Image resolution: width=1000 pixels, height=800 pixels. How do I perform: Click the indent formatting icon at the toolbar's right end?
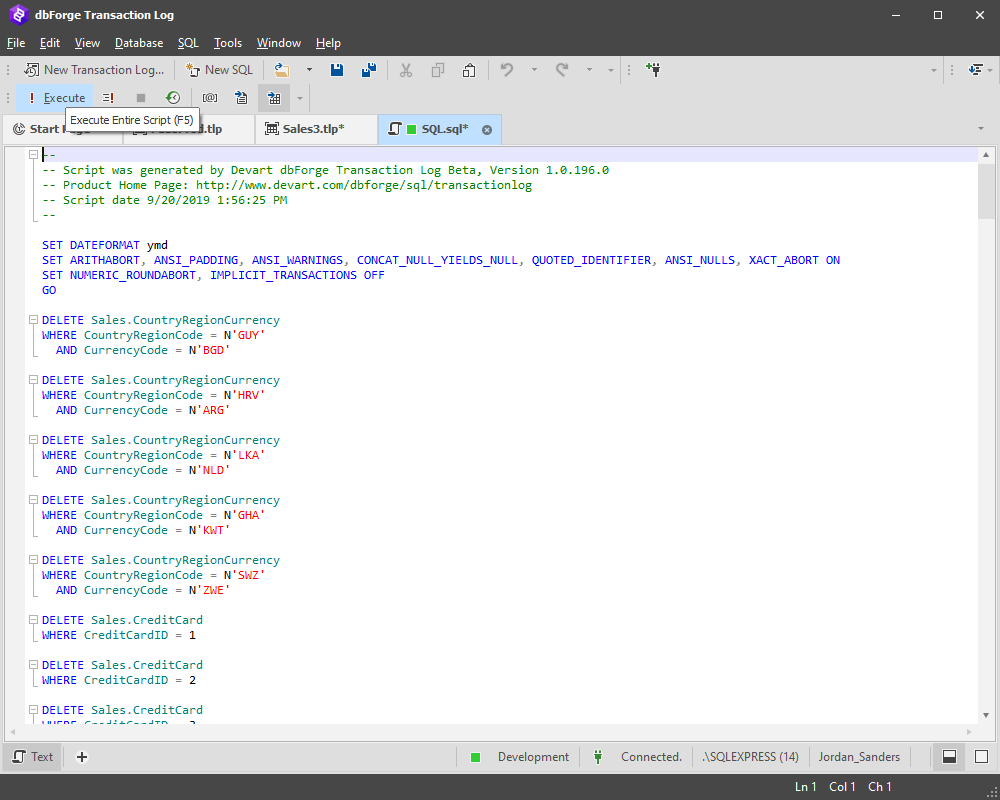click(975, 70)
